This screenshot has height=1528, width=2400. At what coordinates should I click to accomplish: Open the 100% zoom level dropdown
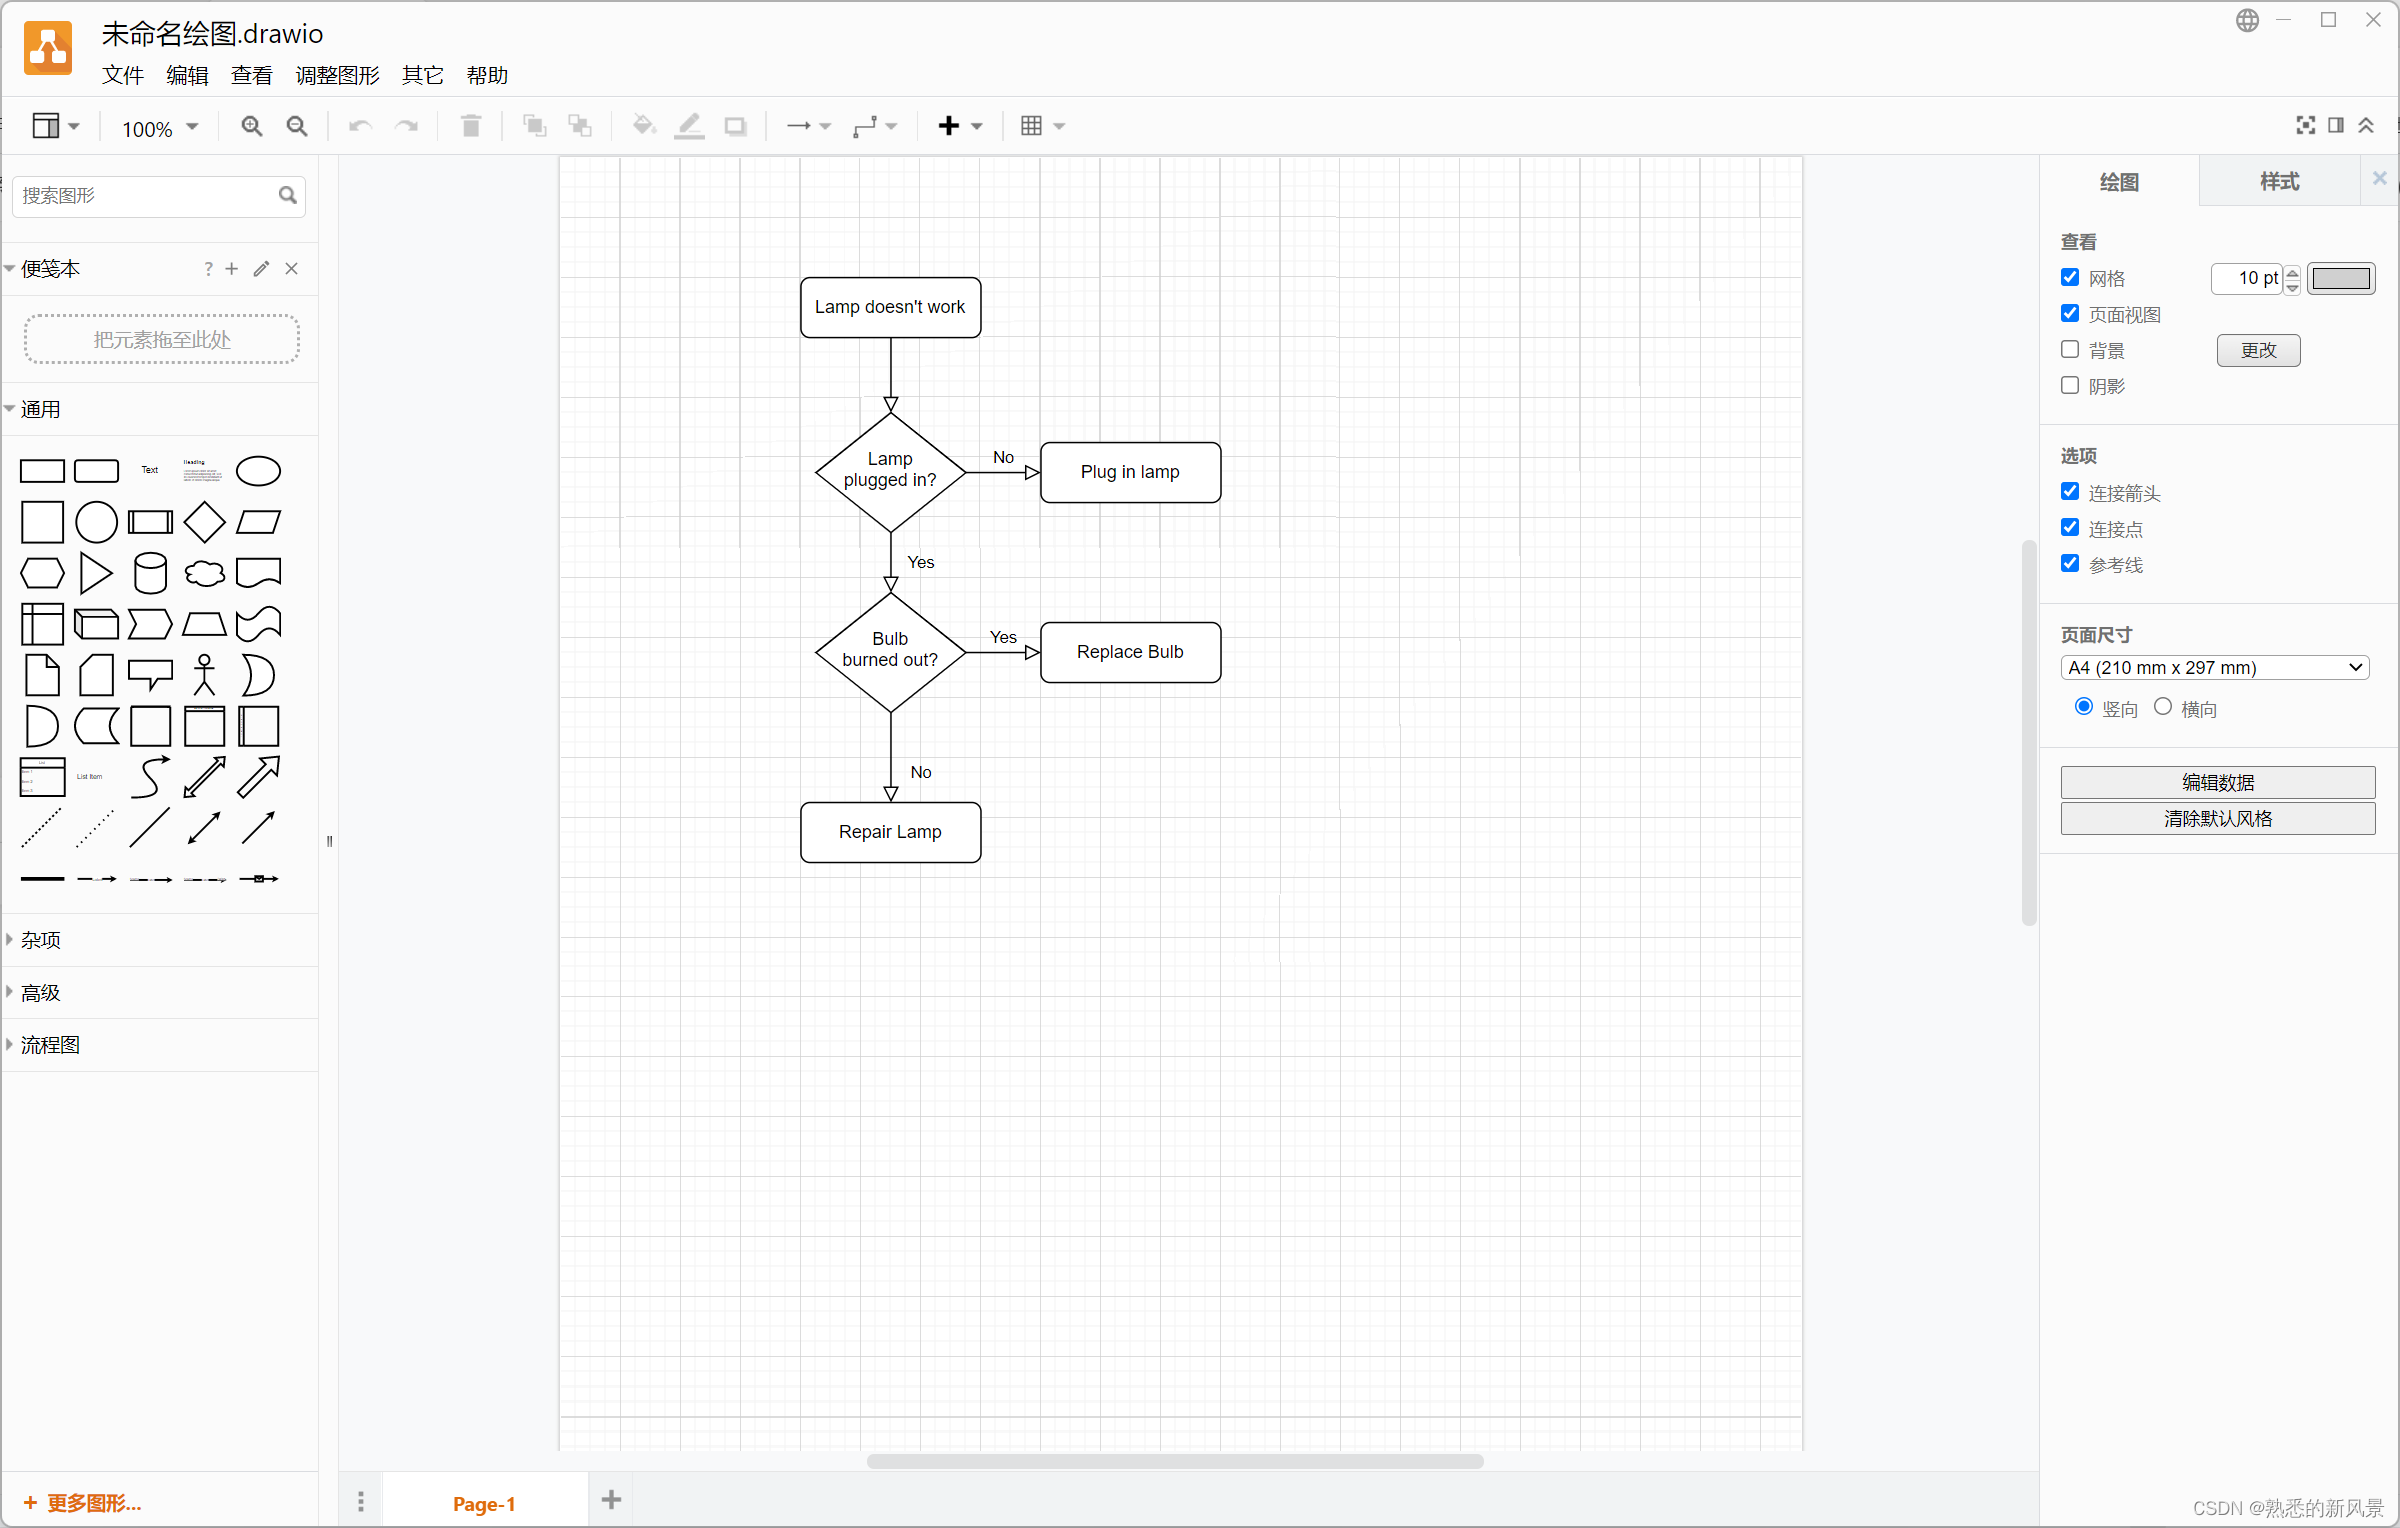[160, 128]
